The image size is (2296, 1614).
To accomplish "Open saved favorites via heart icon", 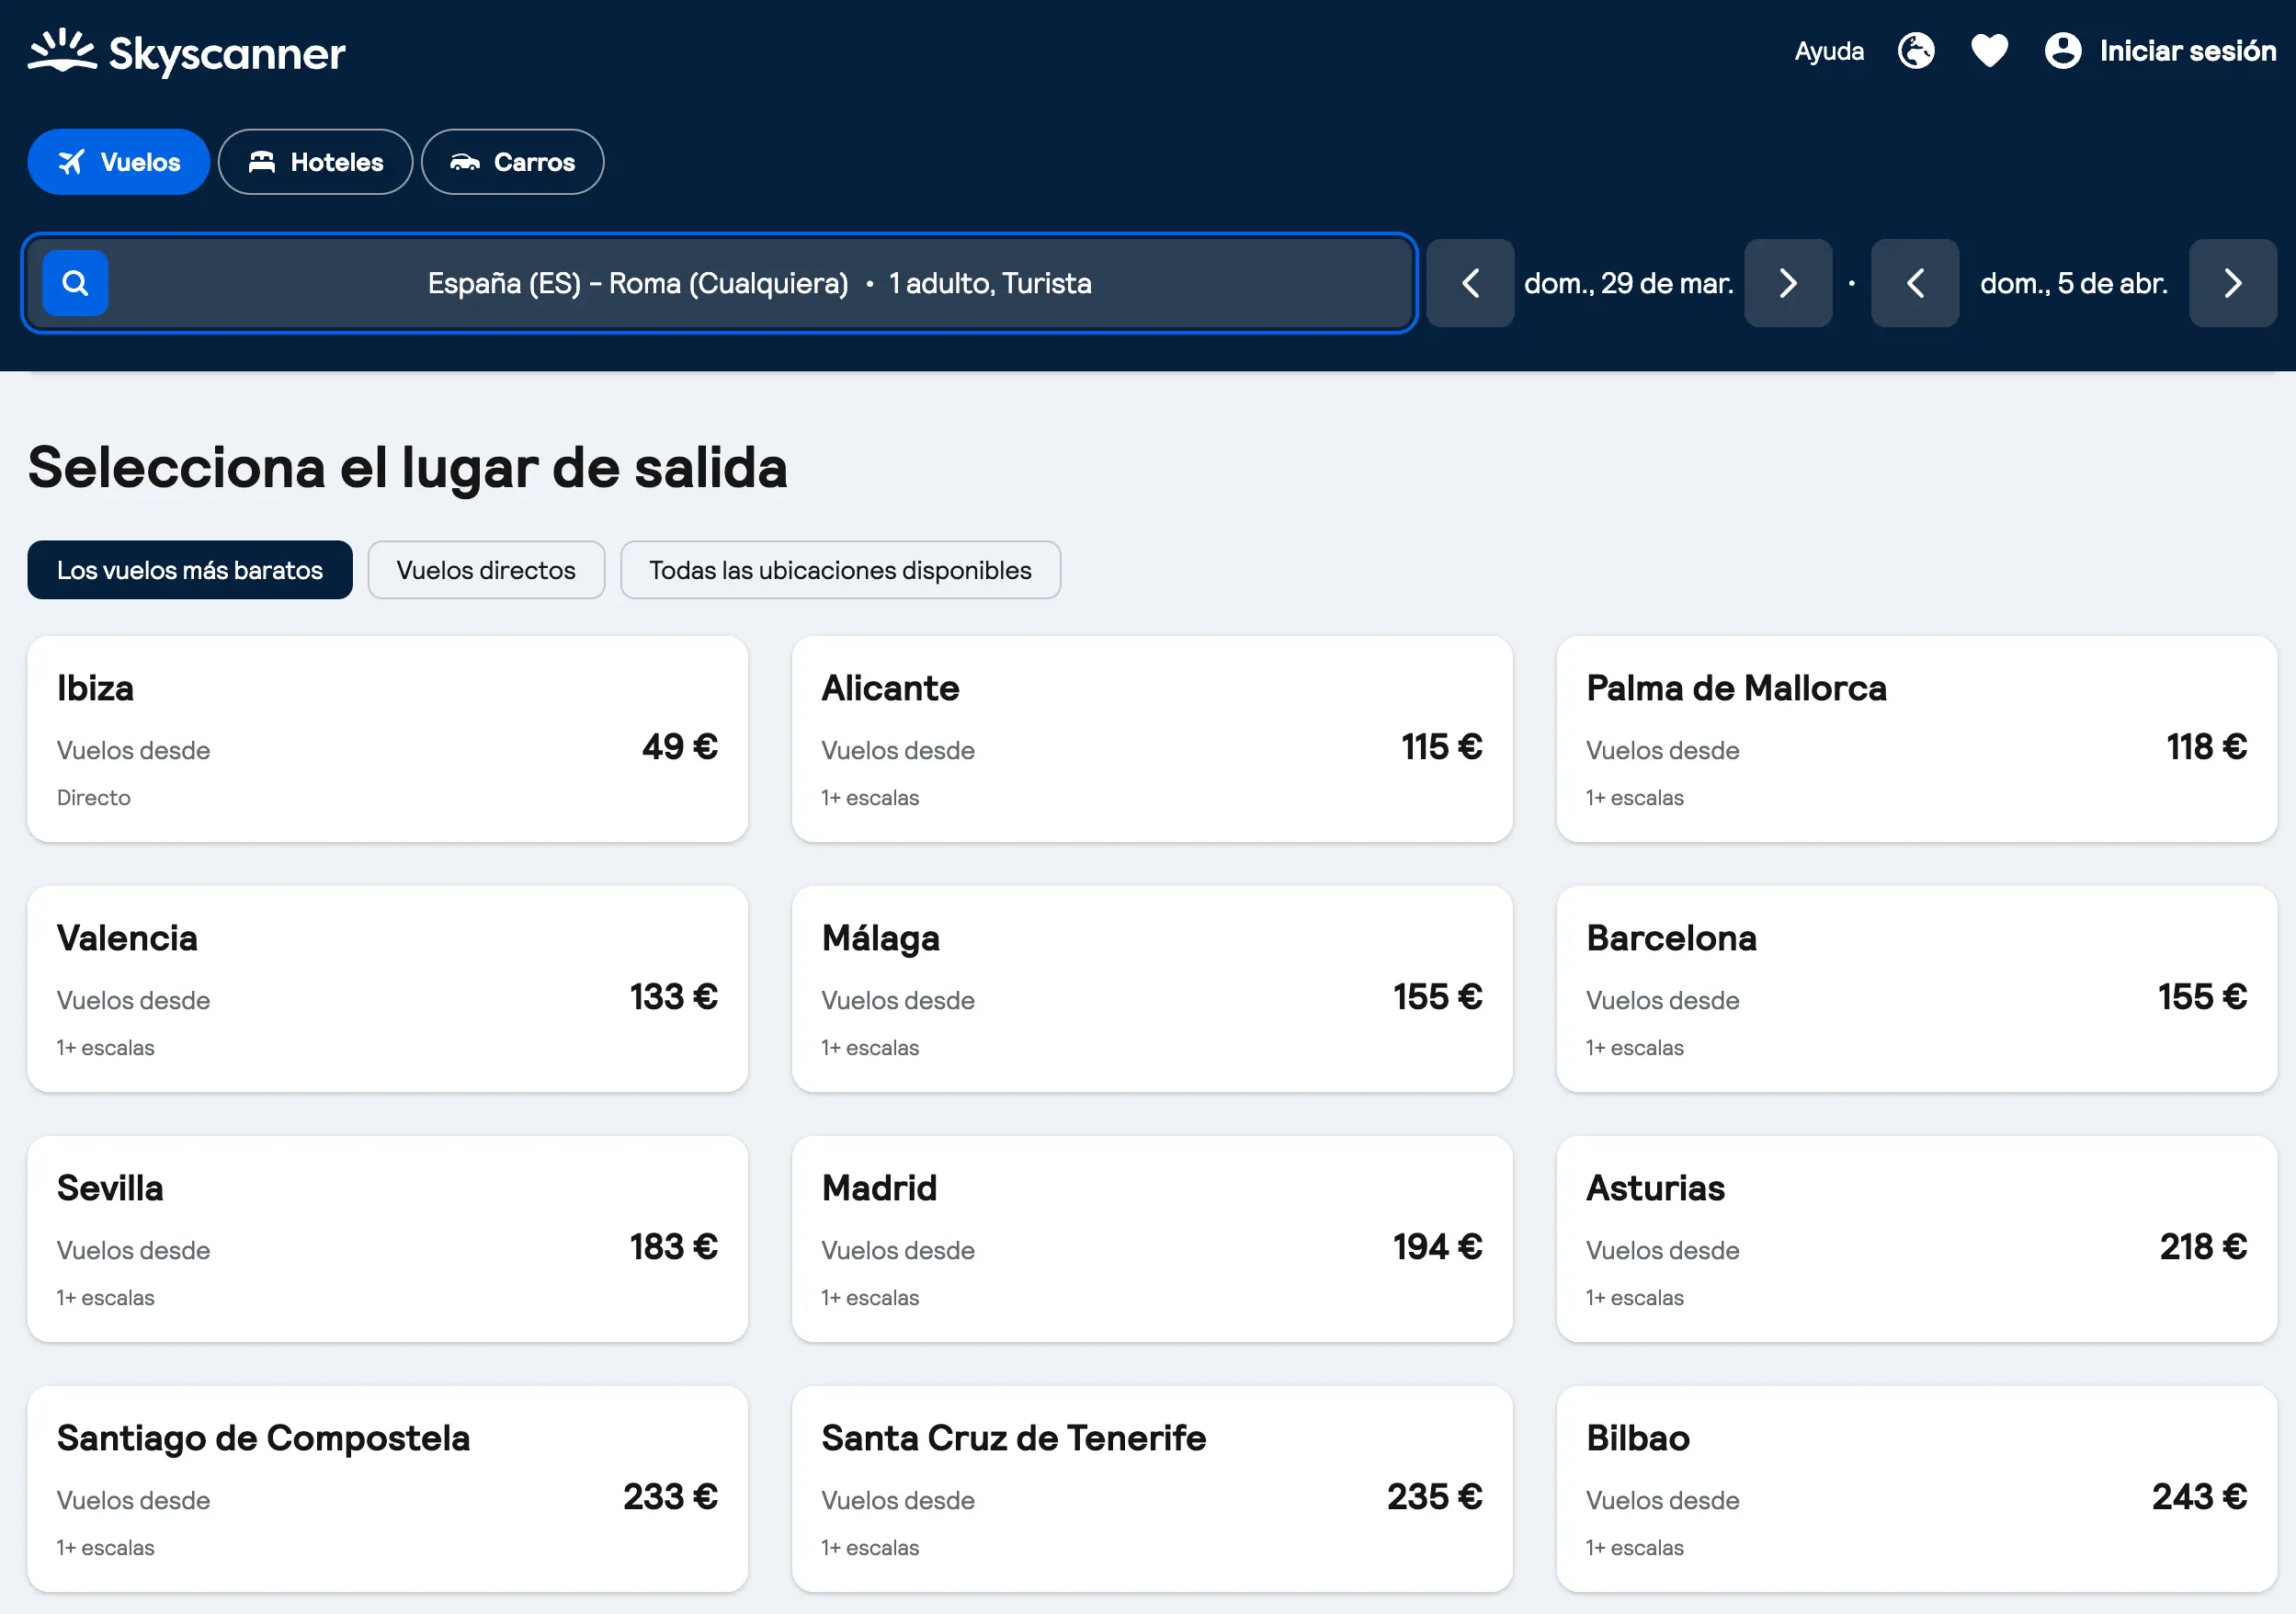I will 1989,50.
